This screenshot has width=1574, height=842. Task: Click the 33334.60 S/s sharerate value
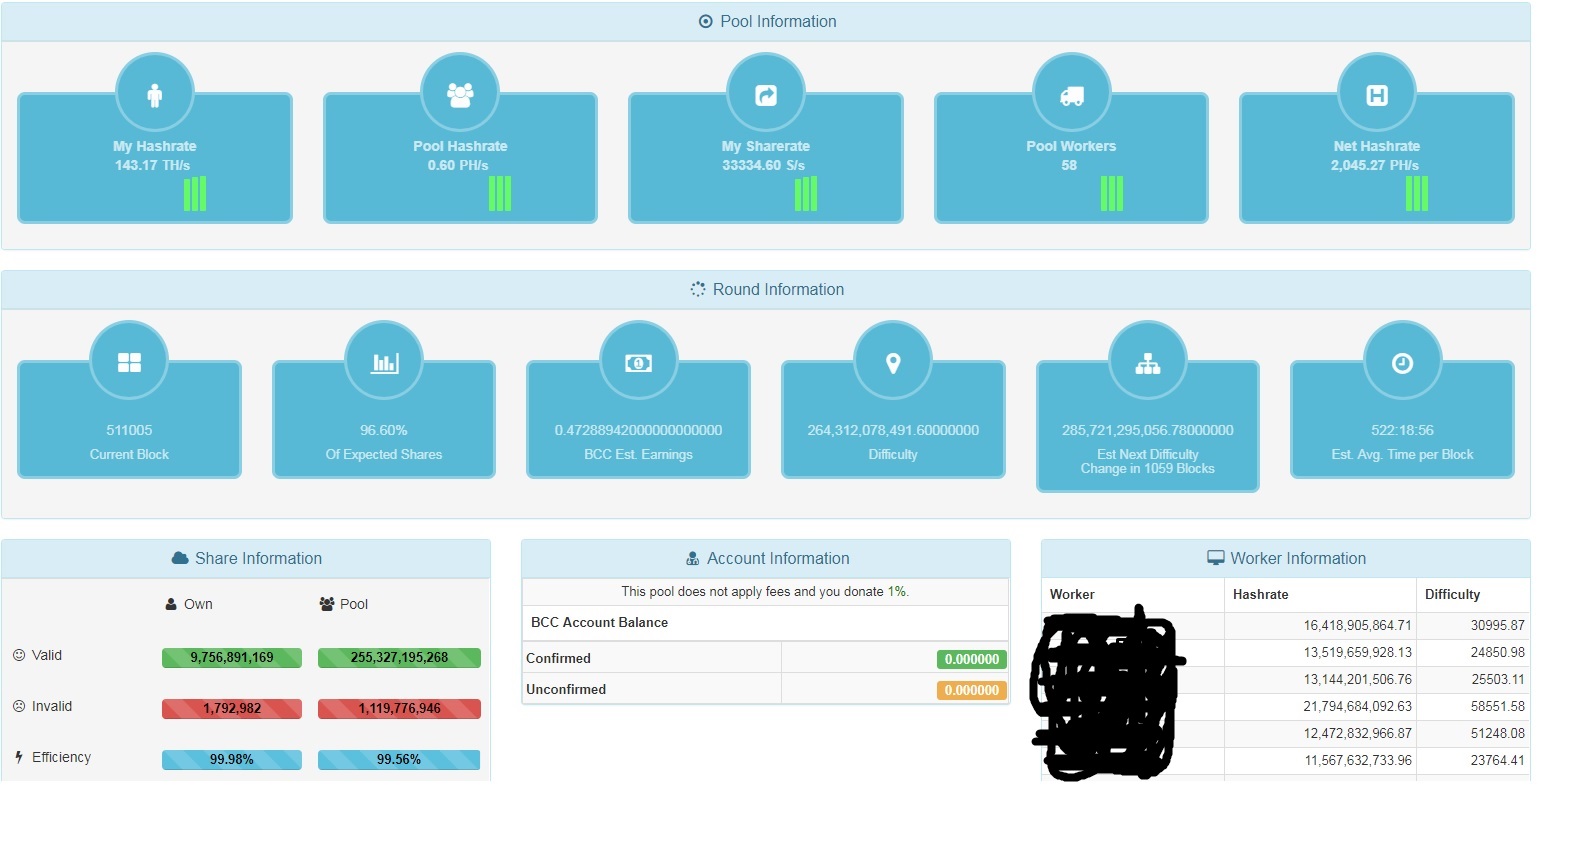point(764,165)
